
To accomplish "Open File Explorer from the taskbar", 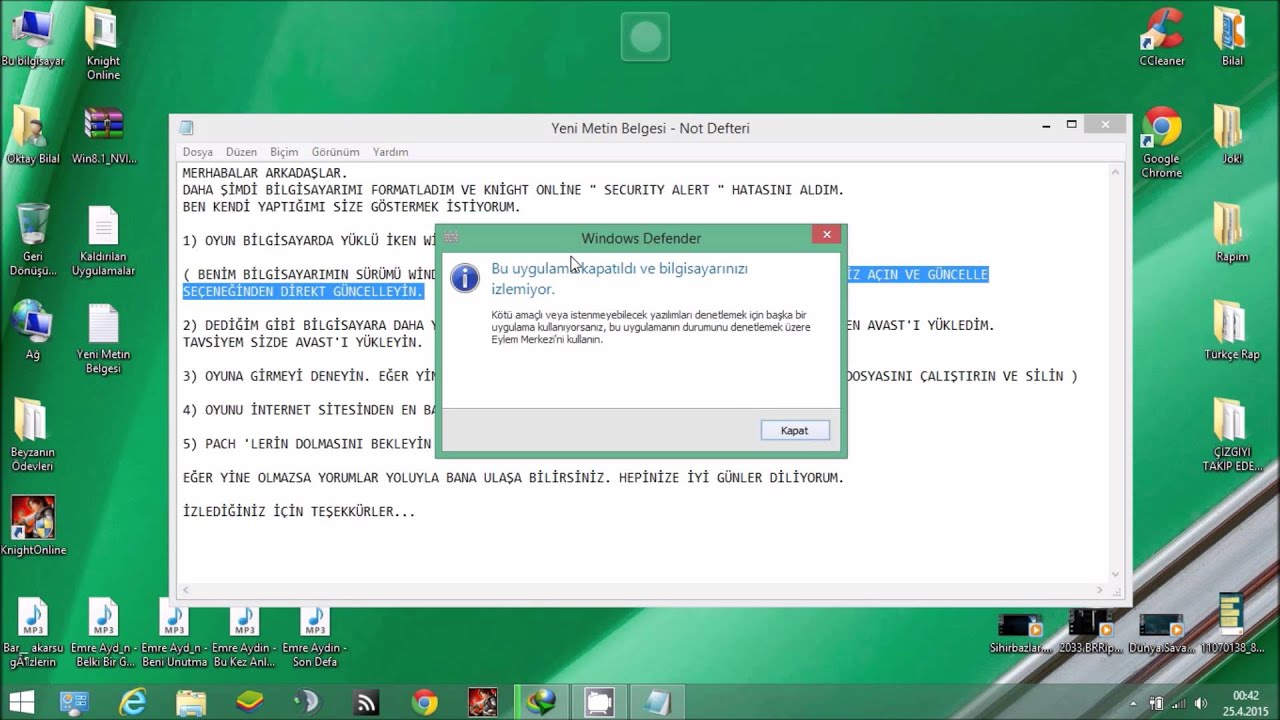I will pyautogui.click(x=191, y=702).
